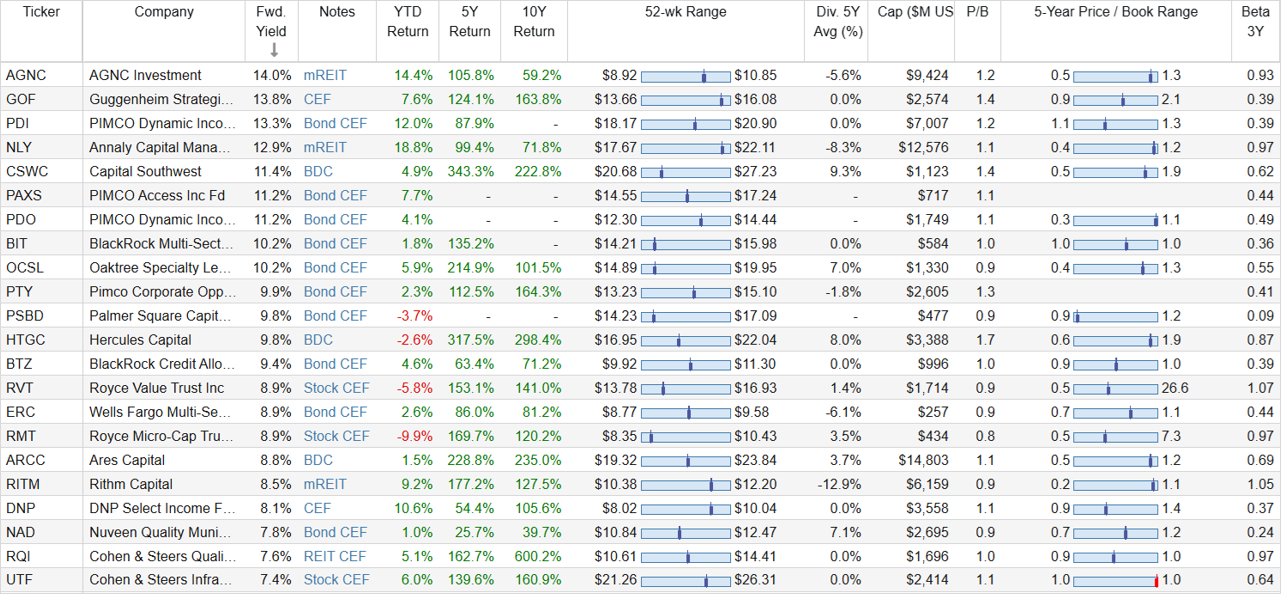Click the 1.07 beta value
The width and height of the screenshot is (1281, 594).
click(1261, 388)
